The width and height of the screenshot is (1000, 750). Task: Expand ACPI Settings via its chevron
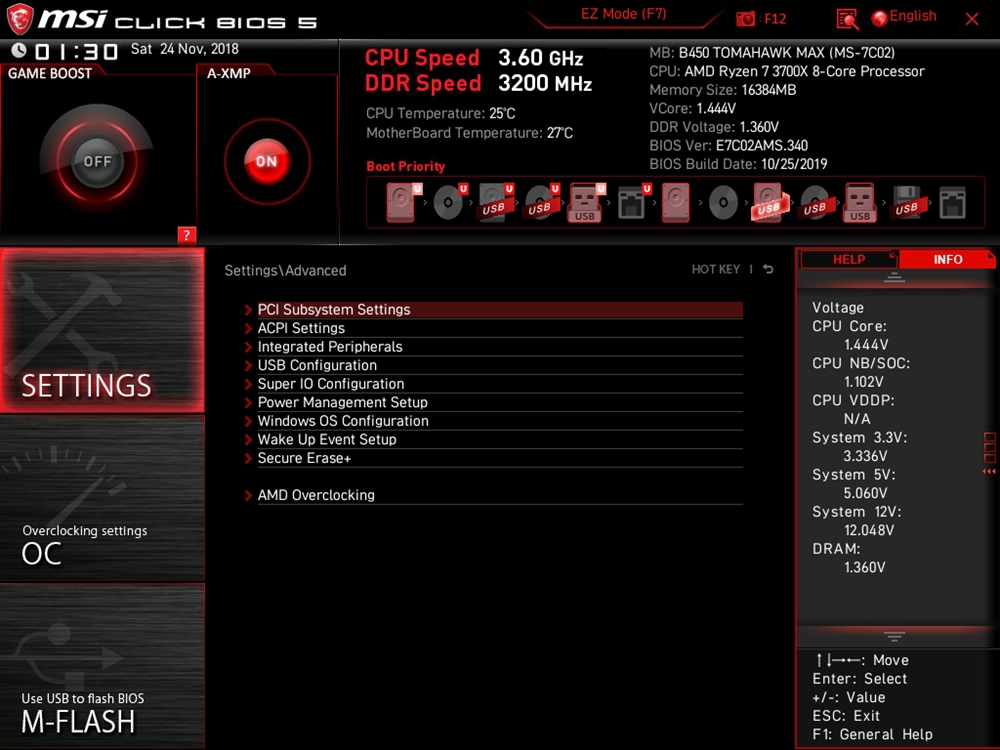pos(248,328)
